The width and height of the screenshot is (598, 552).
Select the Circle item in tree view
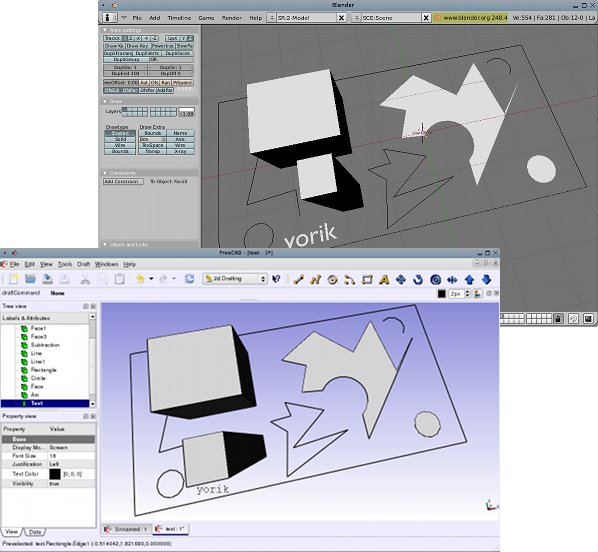point(38,378)
